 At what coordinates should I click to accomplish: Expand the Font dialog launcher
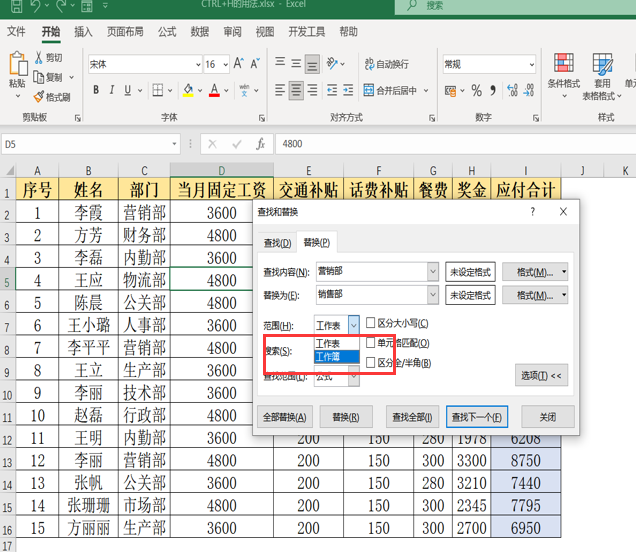coord(262,118)
